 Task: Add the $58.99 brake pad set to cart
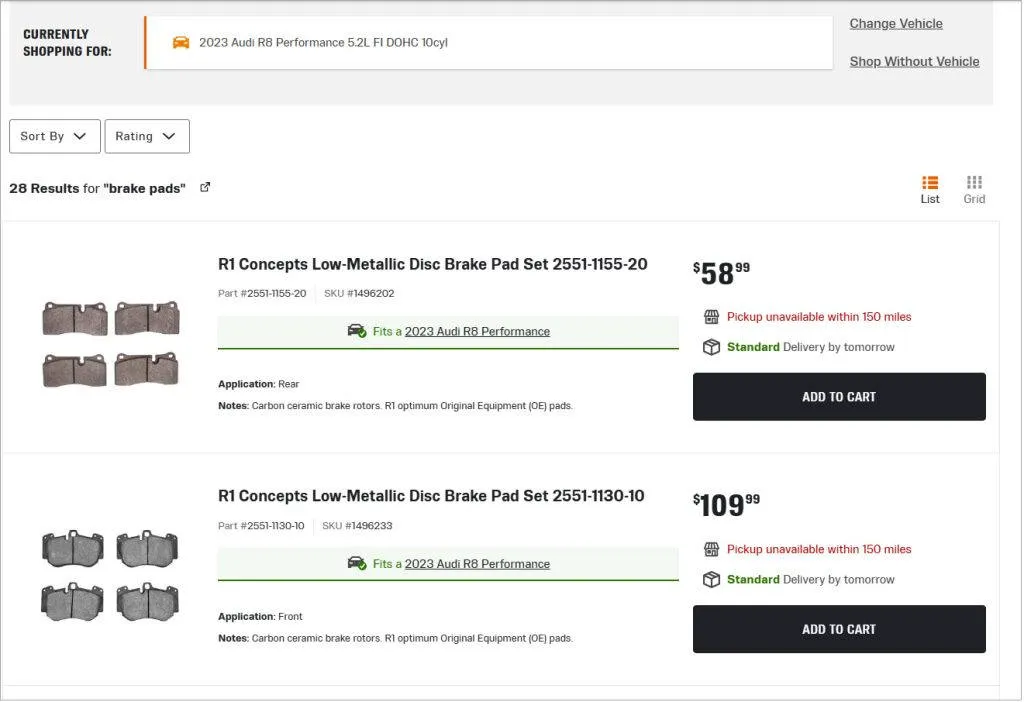tap(839, 397)
